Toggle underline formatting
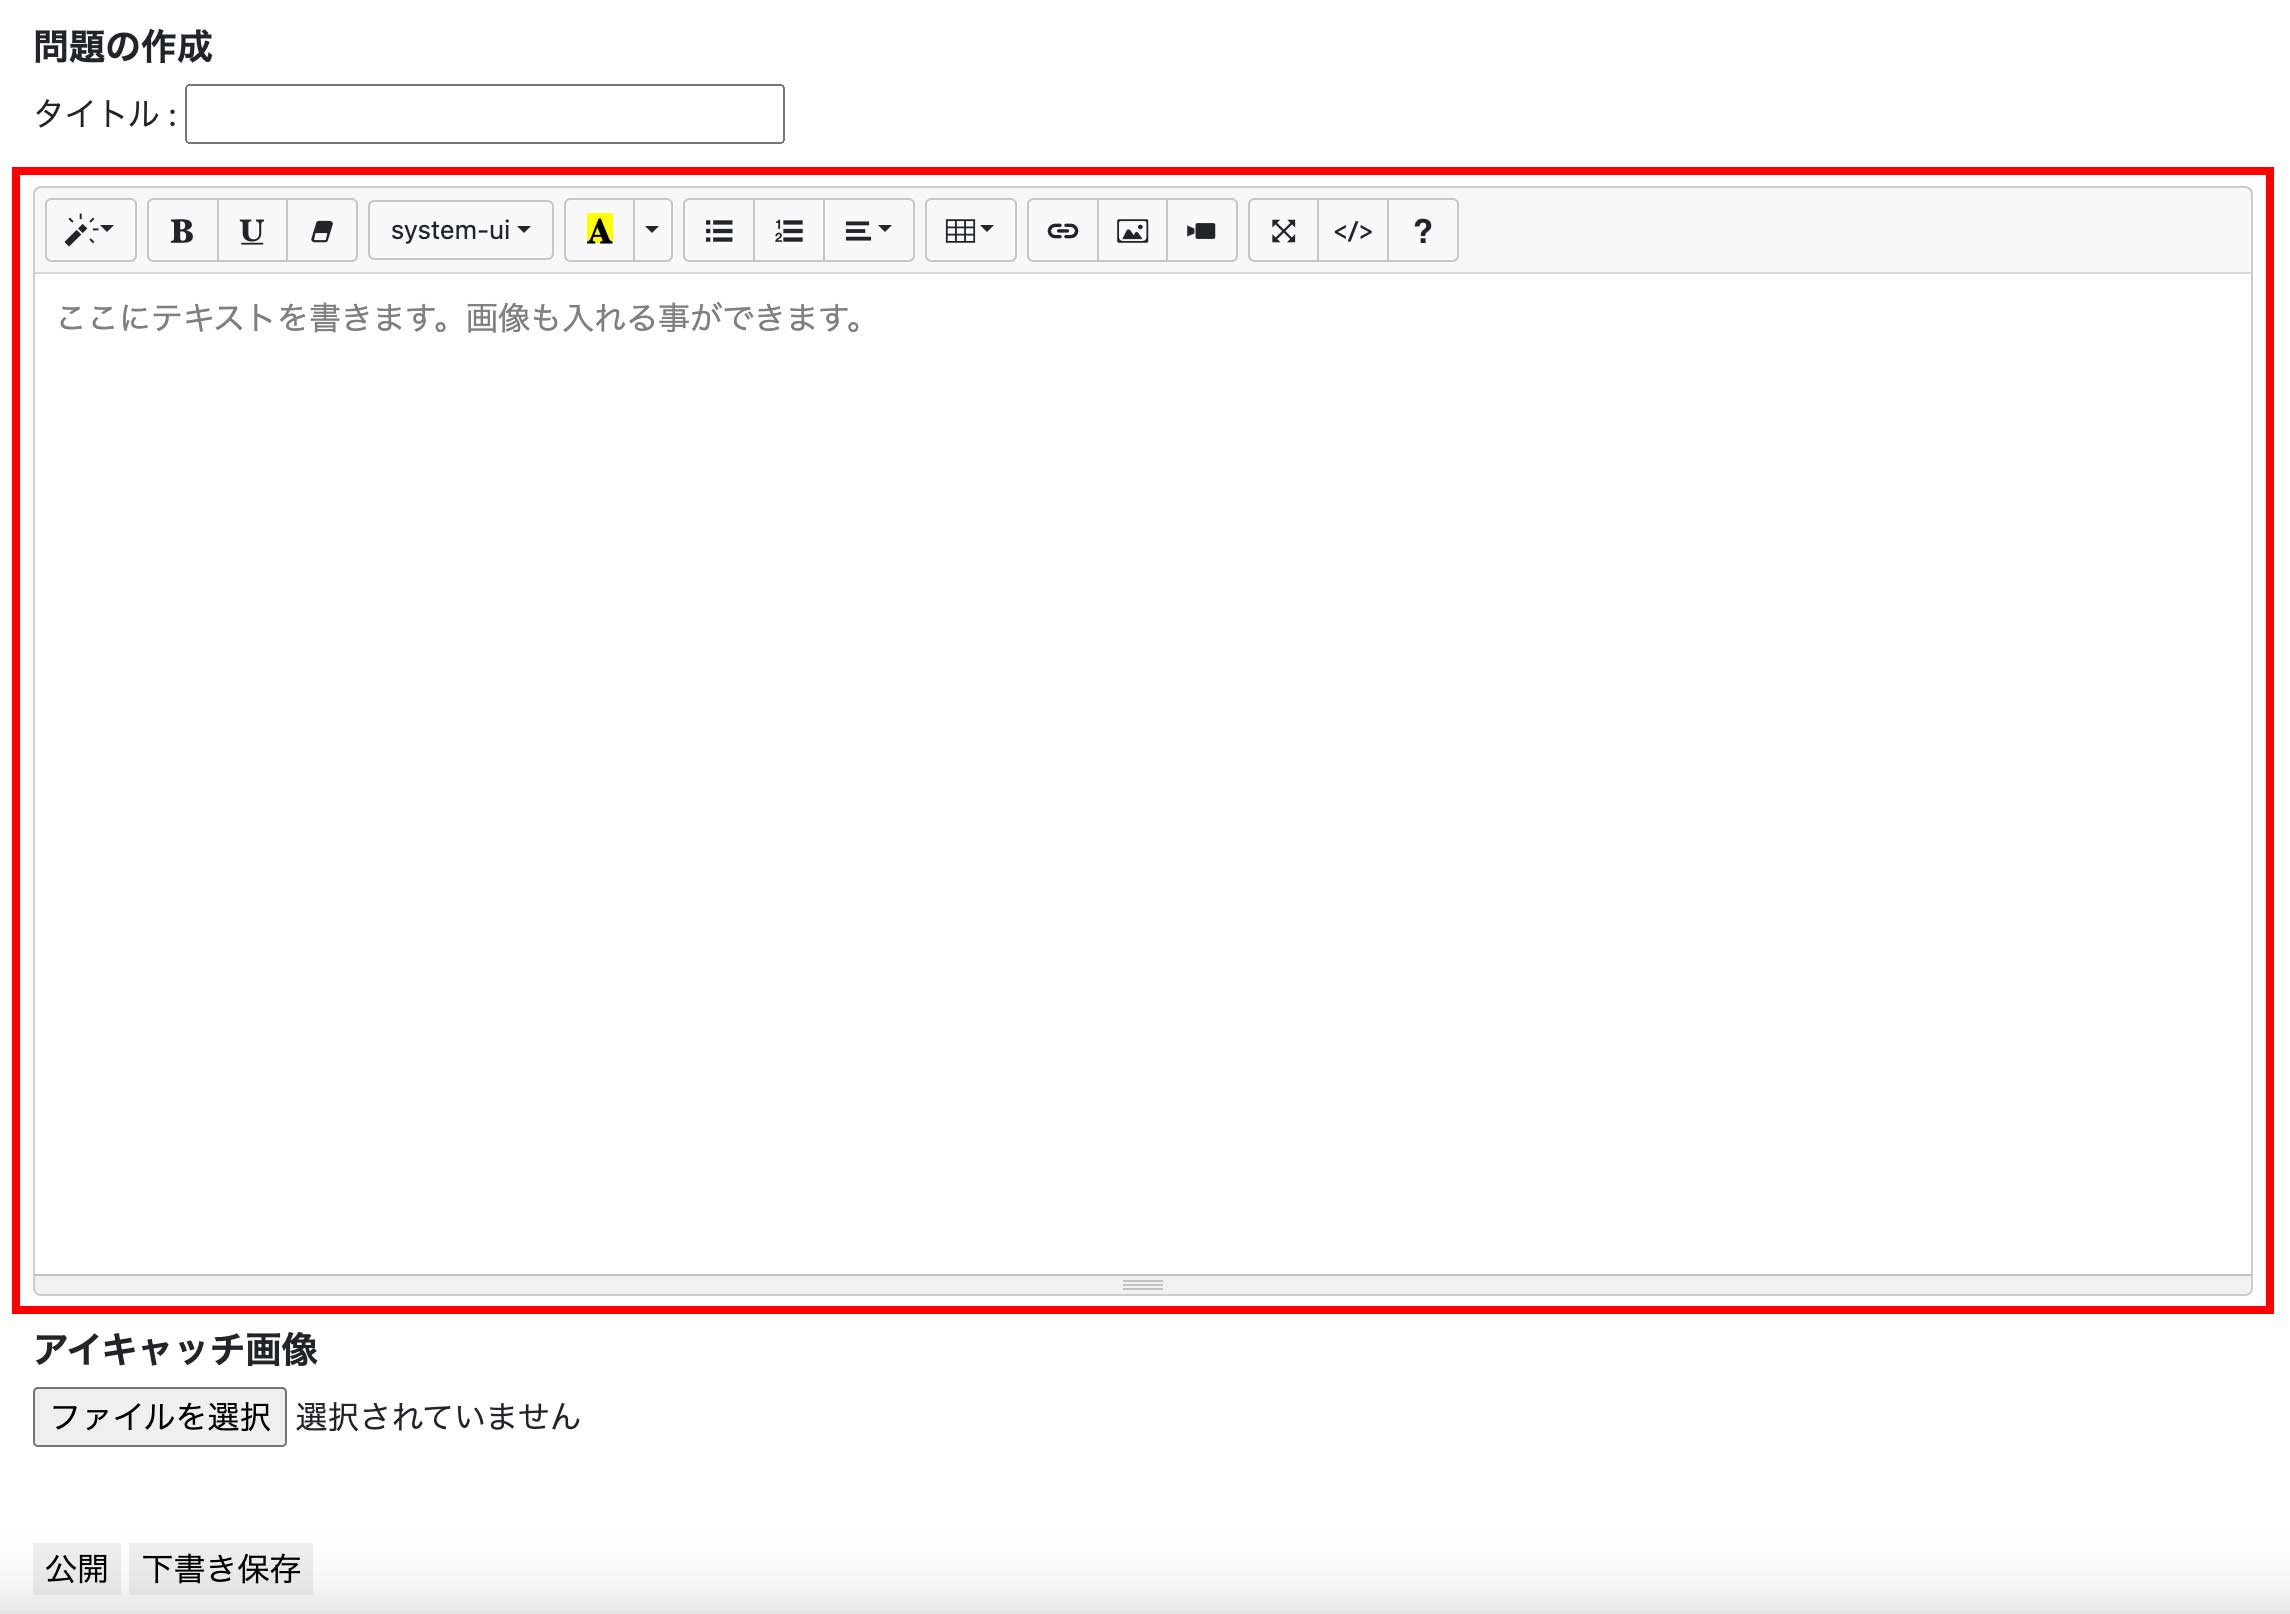Viewport: 2290px width, 1614px height. [252, 231]
